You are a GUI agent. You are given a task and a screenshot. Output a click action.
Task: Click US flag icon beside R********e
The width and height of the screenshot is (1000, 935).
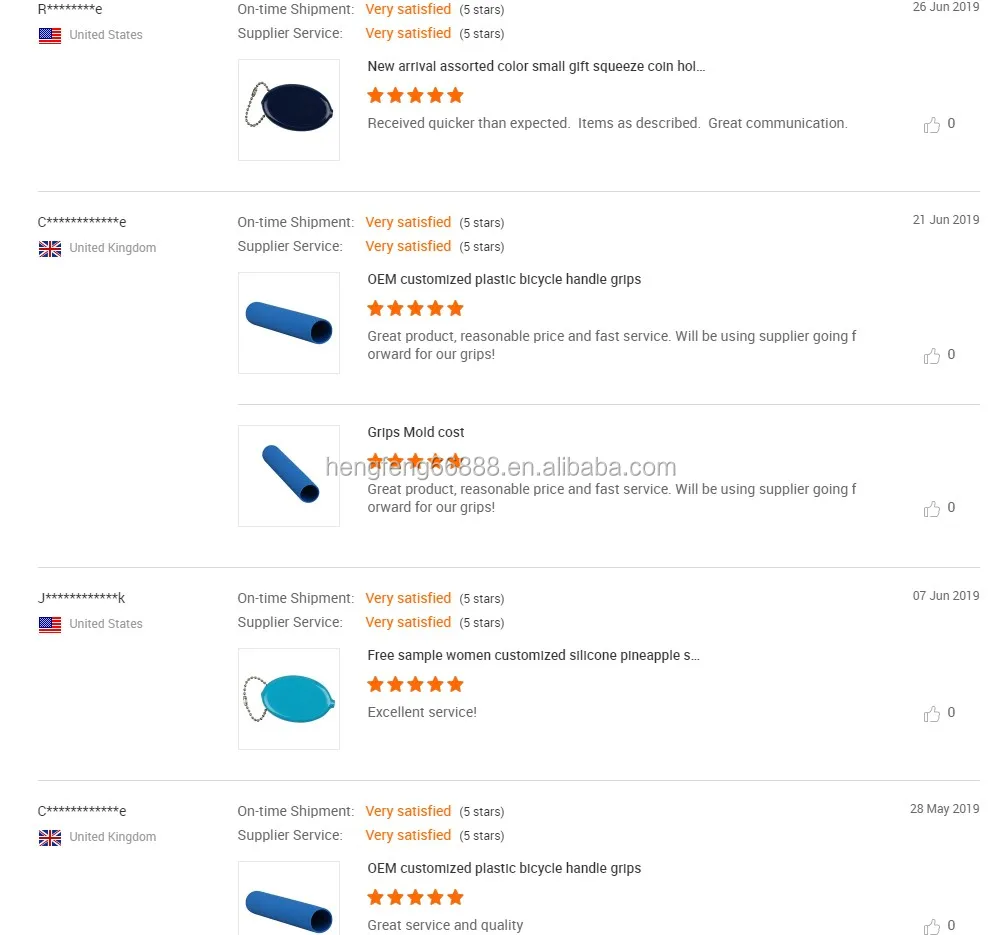pyautogui.click(x=50, y=36)
